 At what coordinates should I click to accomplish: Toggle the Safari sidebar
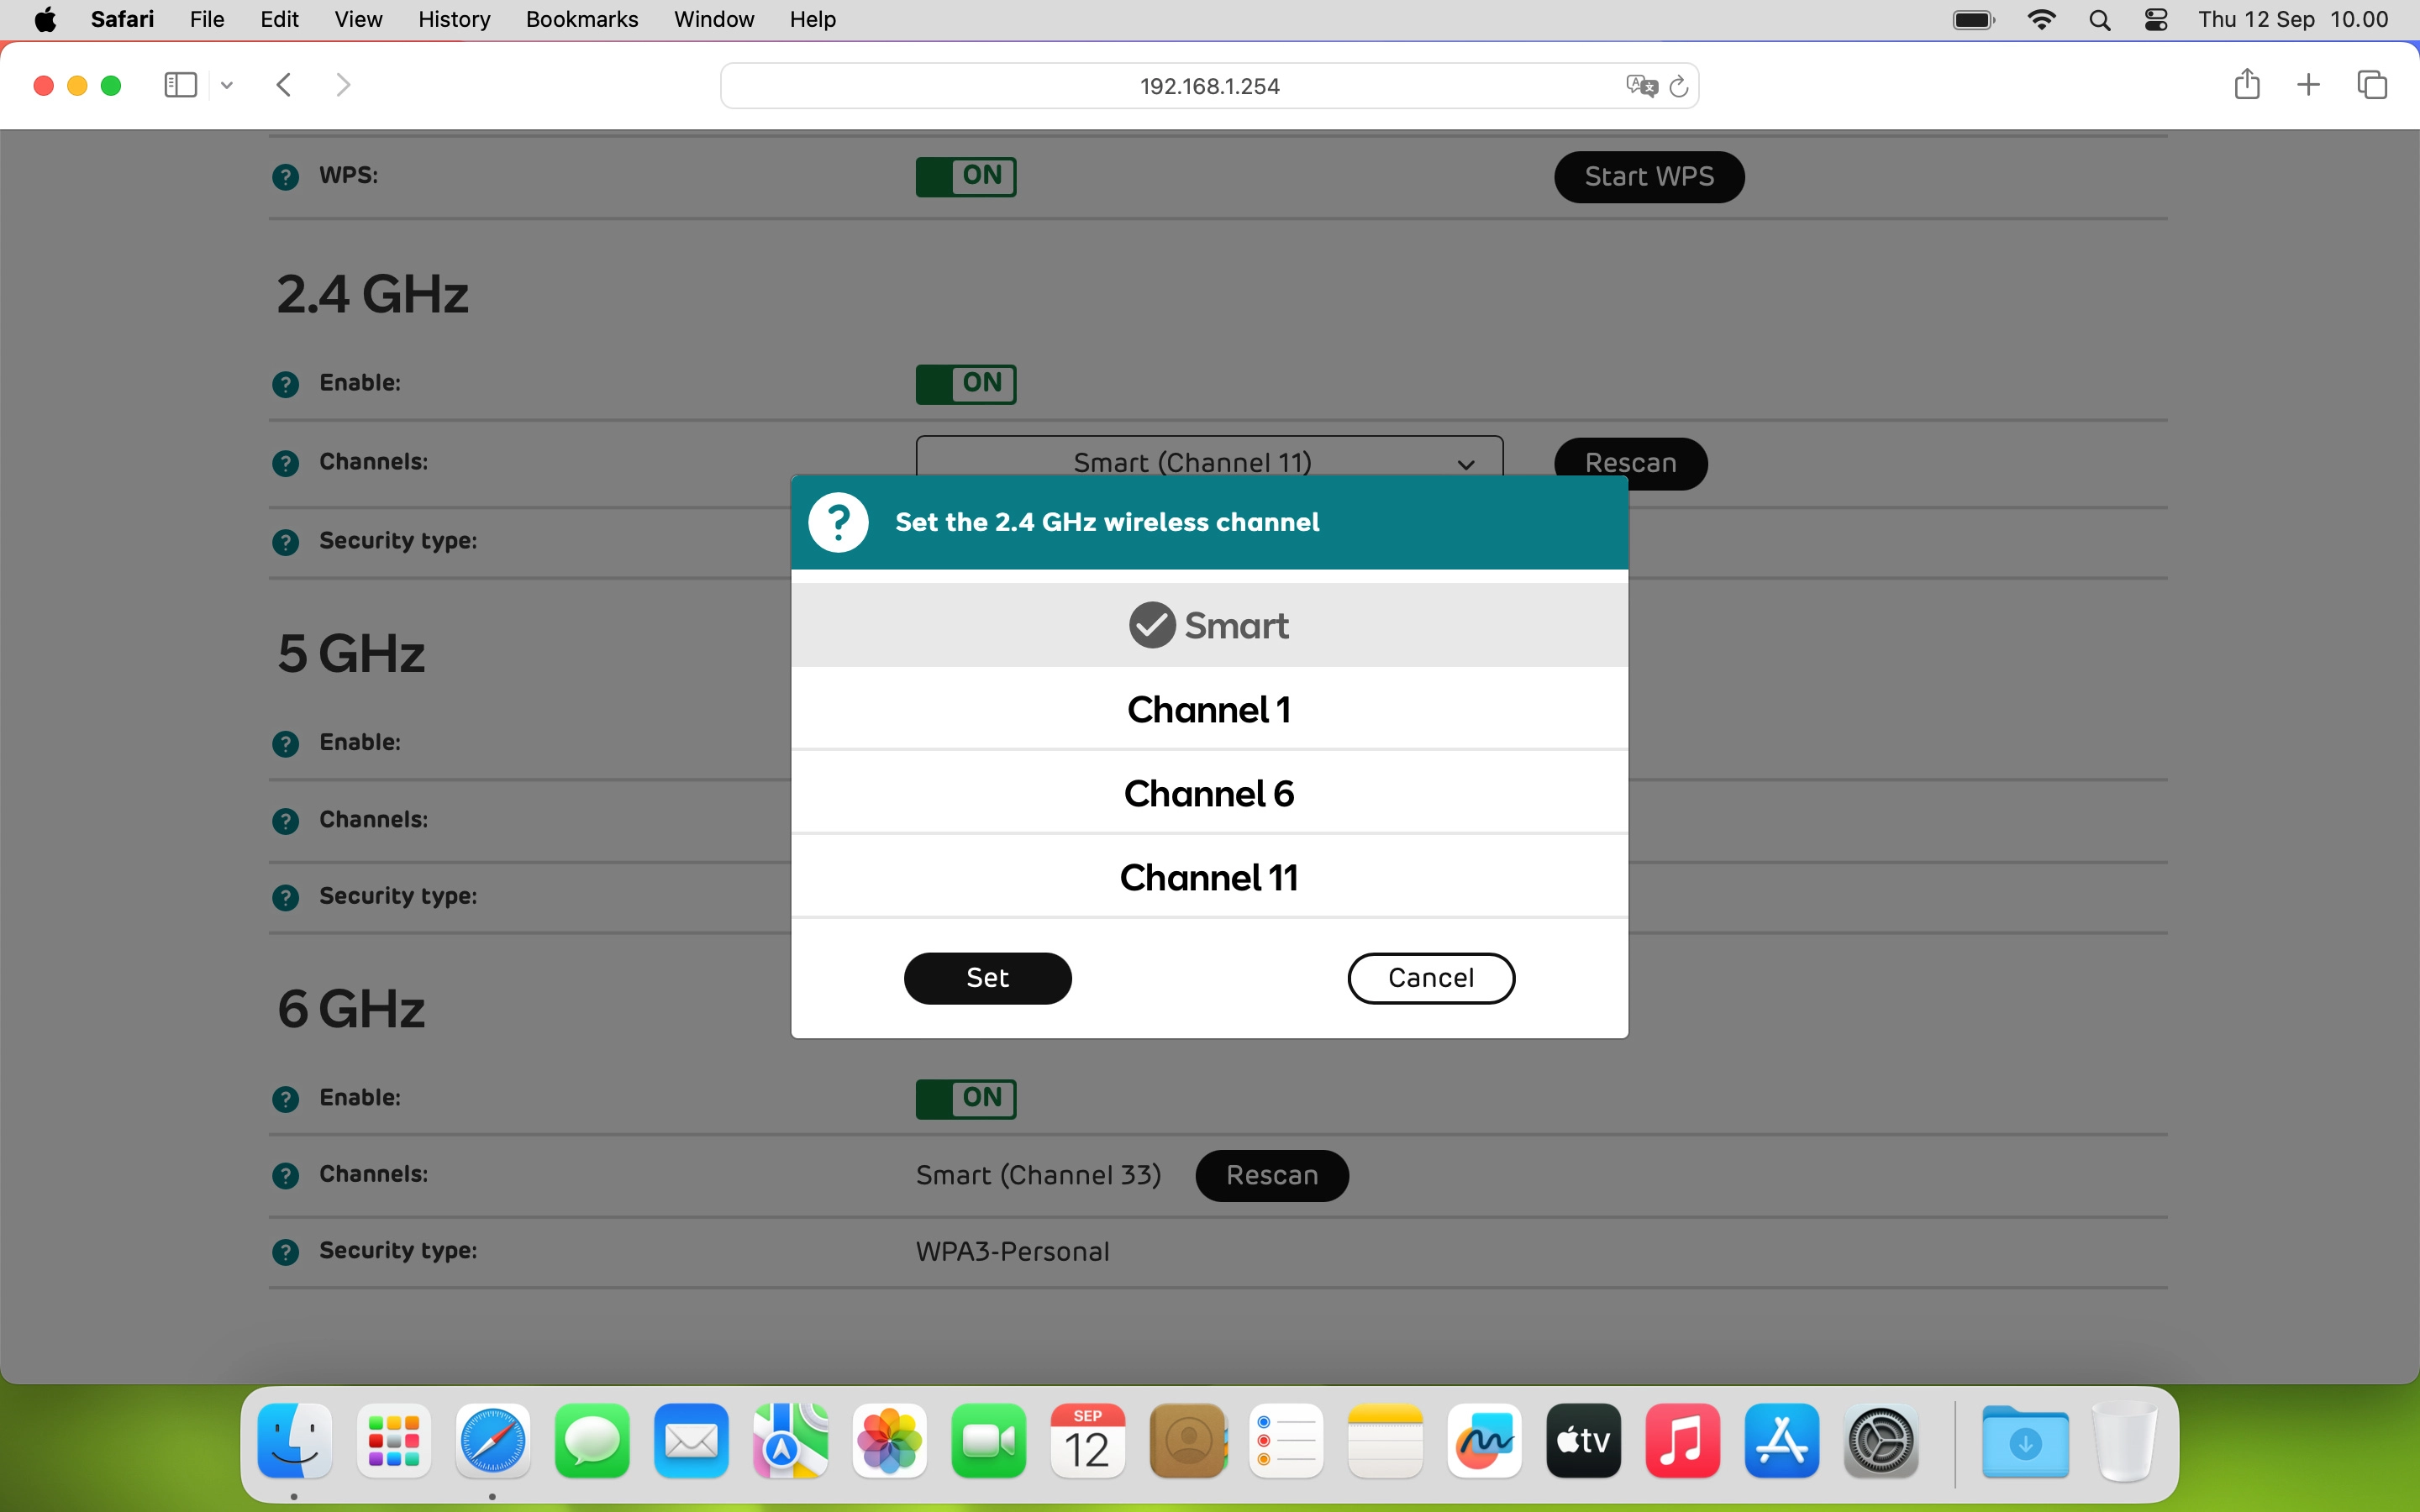click(179, 85)
